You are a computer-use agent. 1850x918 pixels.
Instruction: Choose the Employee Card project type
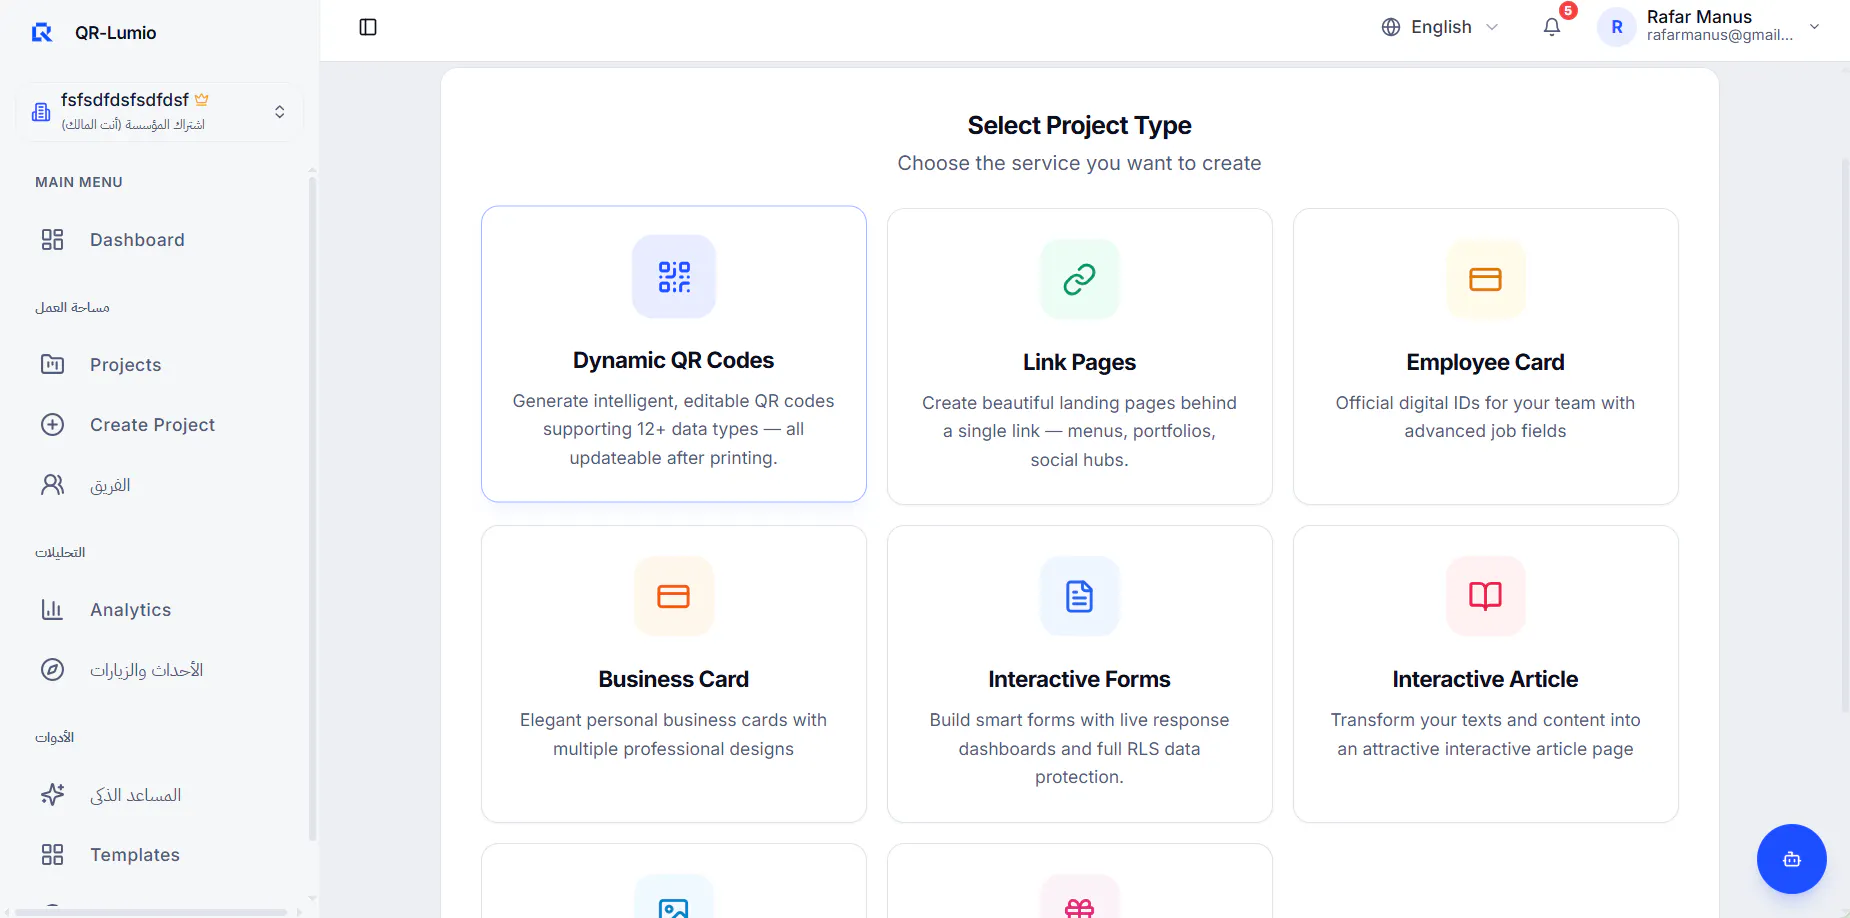coord(1486,356)
